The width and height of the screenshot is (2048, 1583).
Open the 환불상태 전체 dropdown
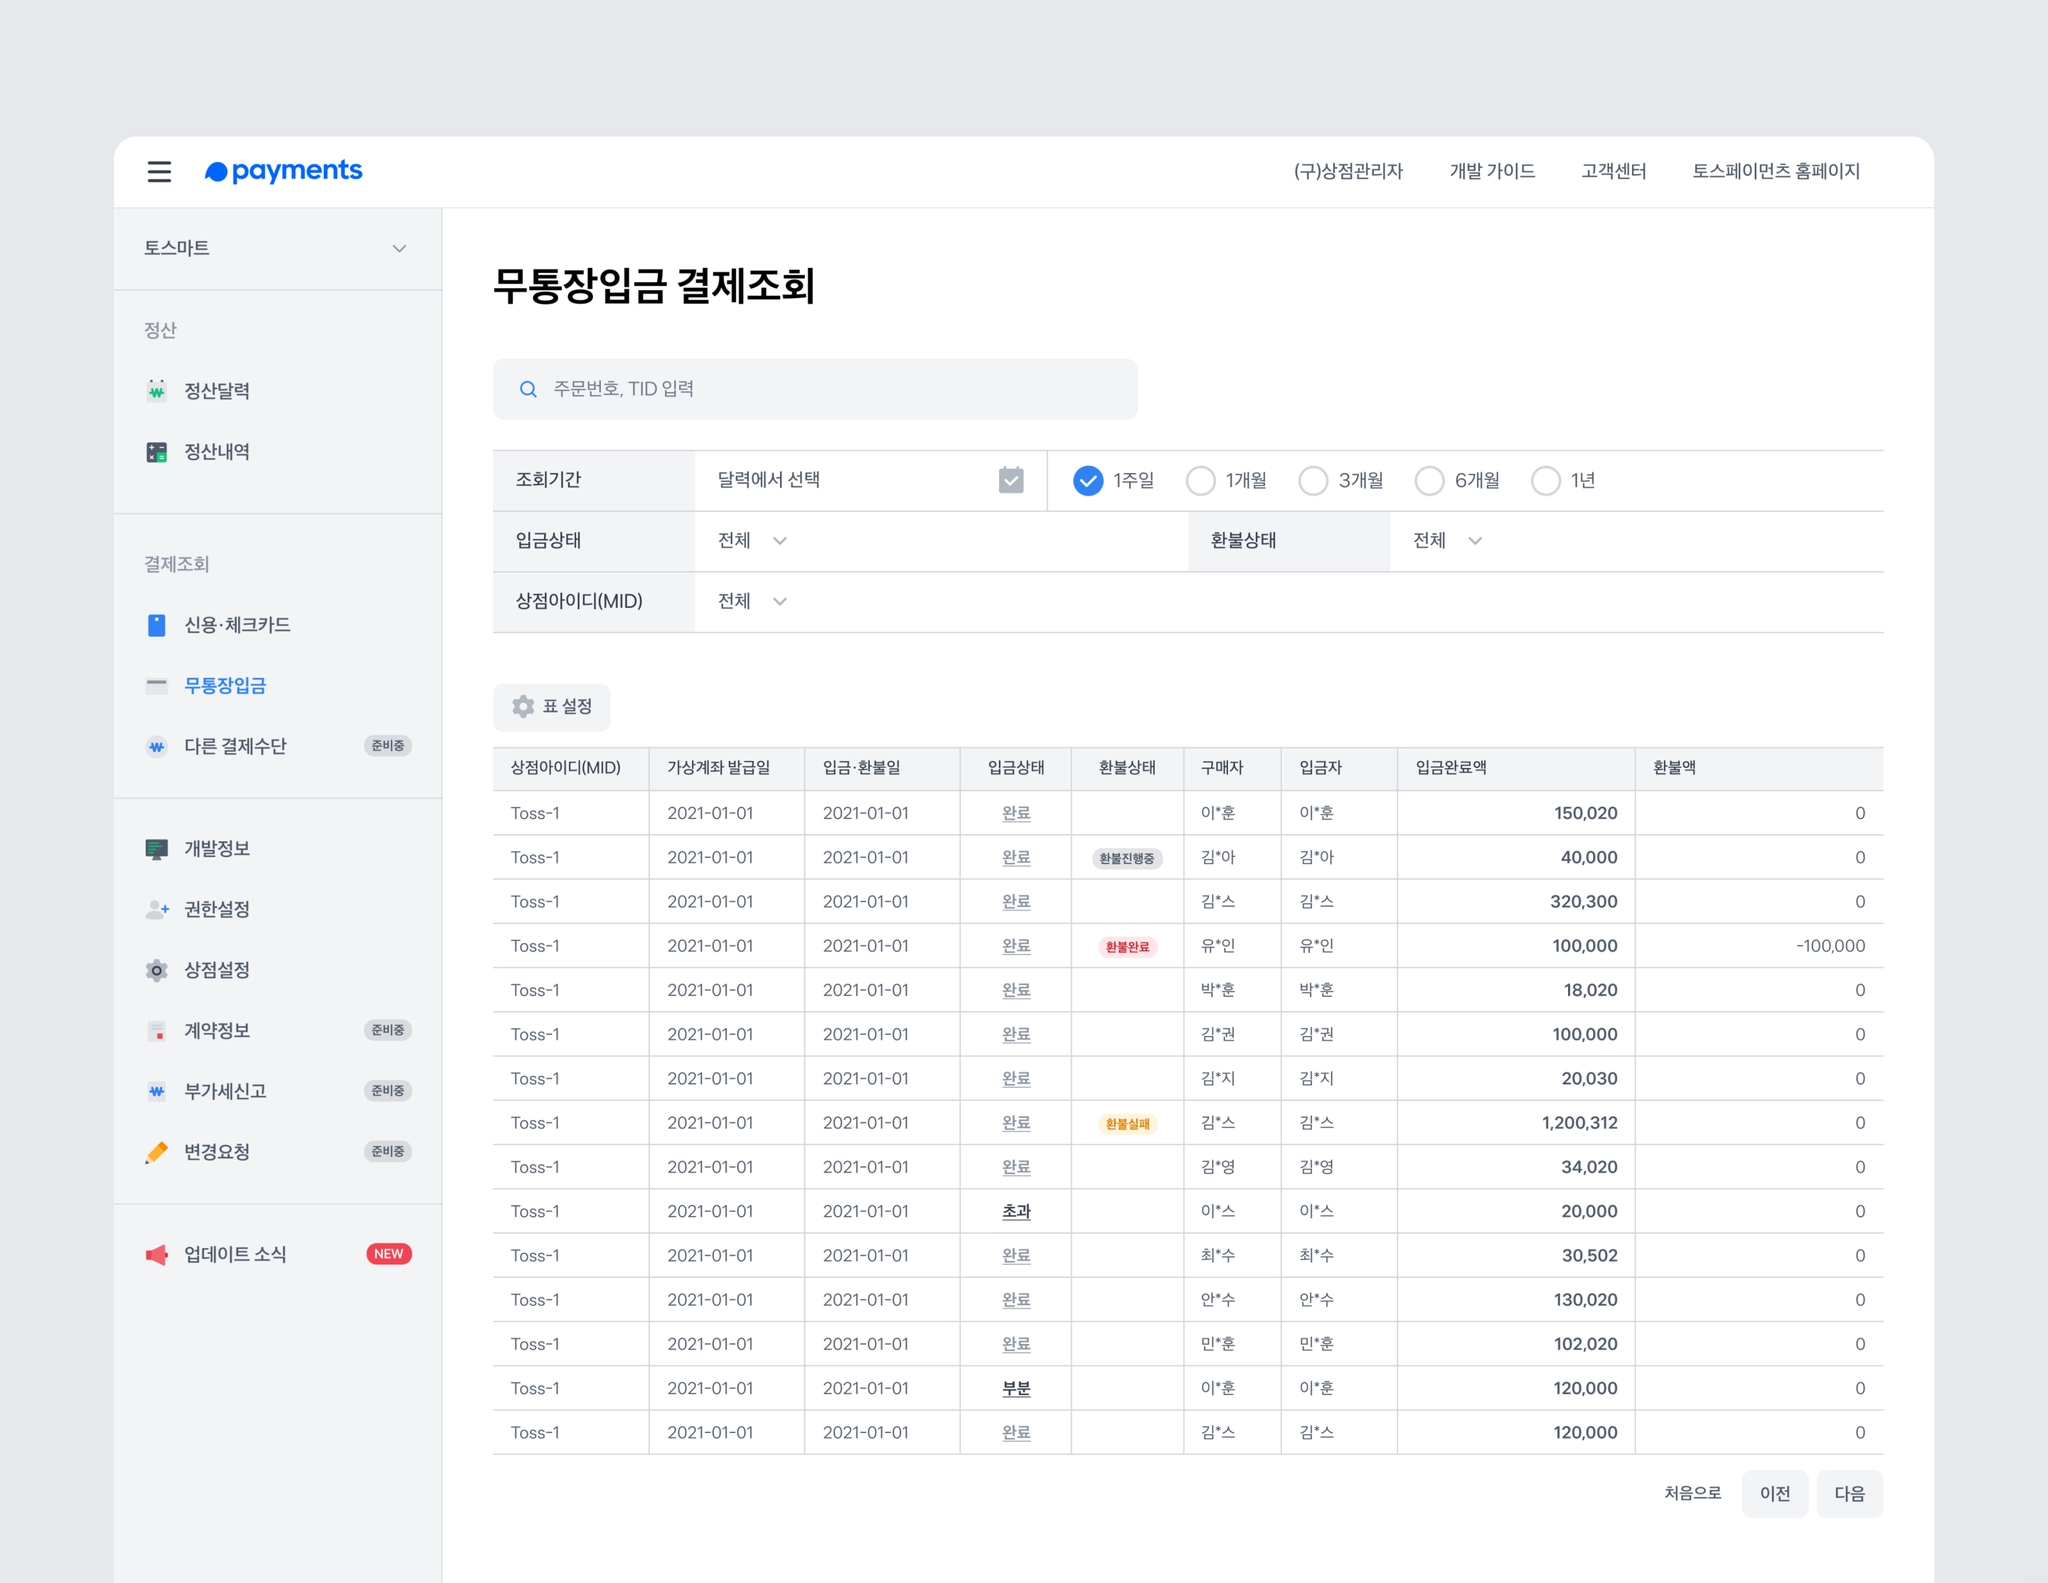[1447, 541]
